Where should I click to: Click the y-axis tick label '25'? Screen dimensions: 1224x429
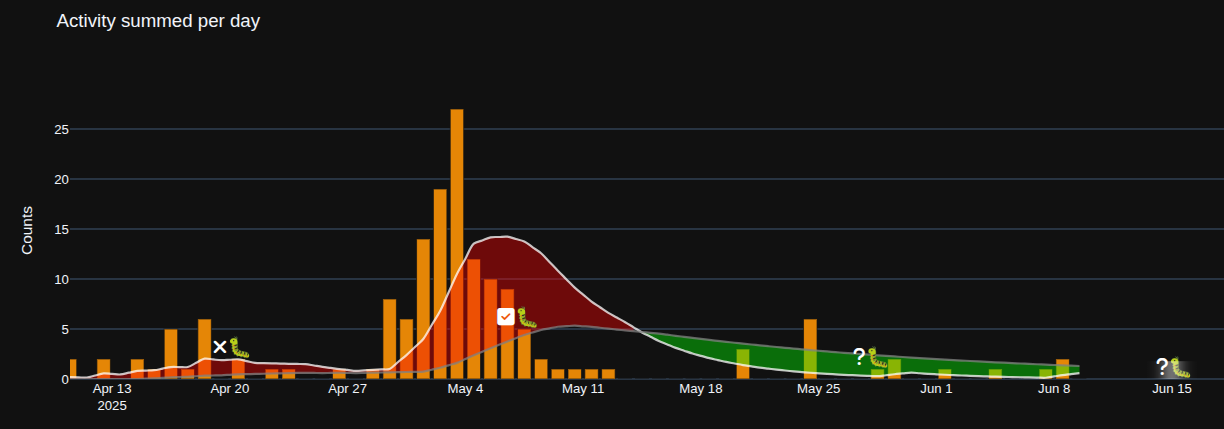click(x=61, y=130)
